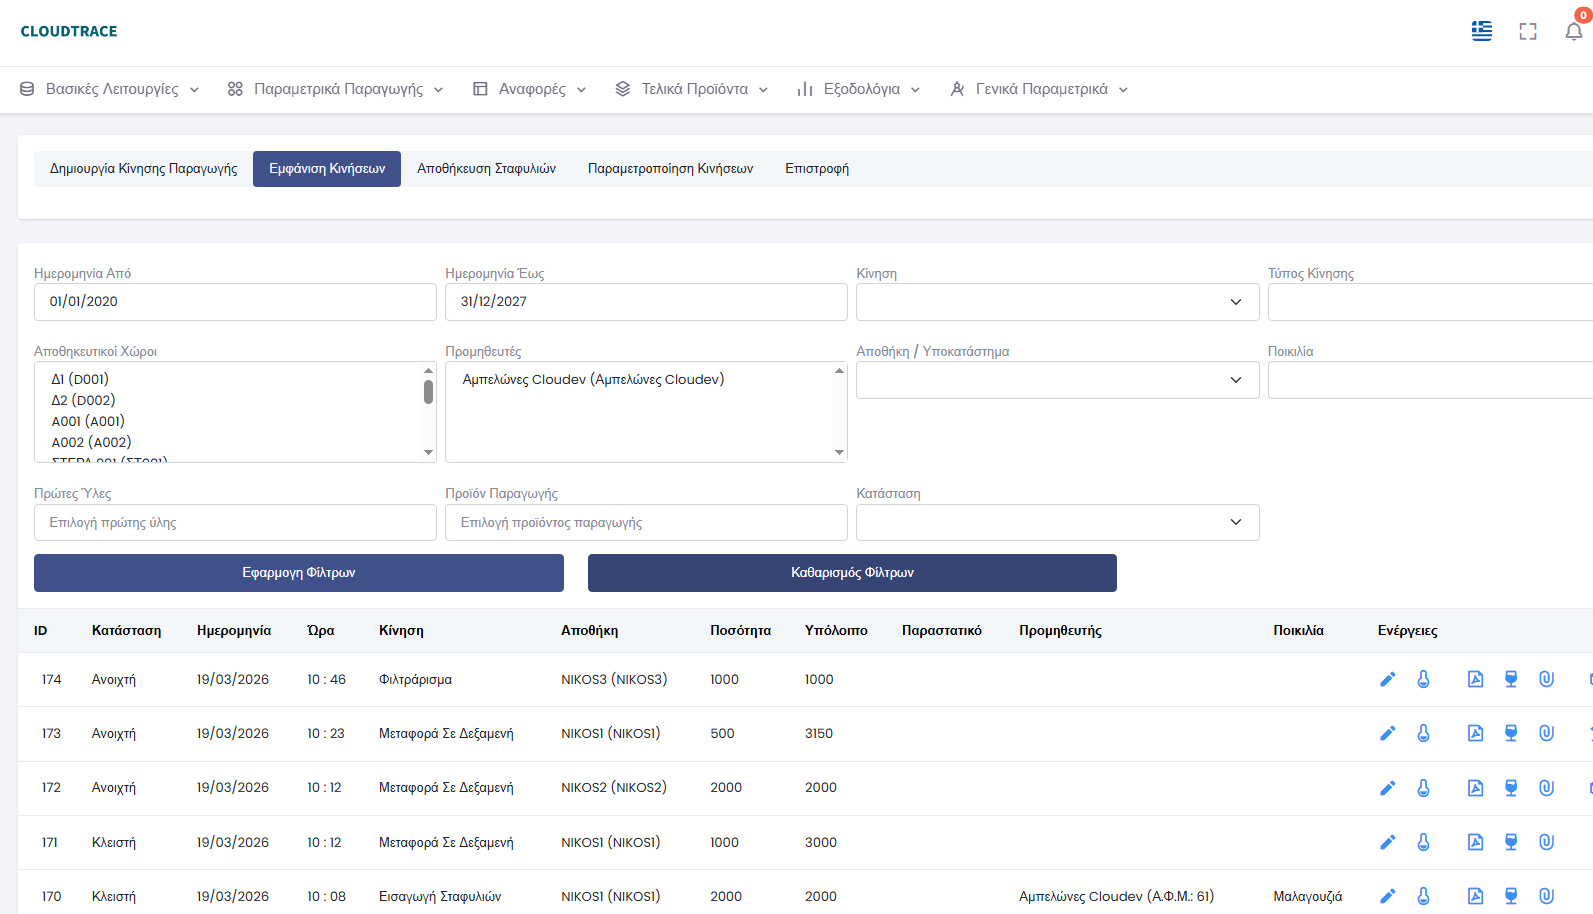Click the wine glass icon for row 174
The image size is (1593, 914).
click(1511, 680)
